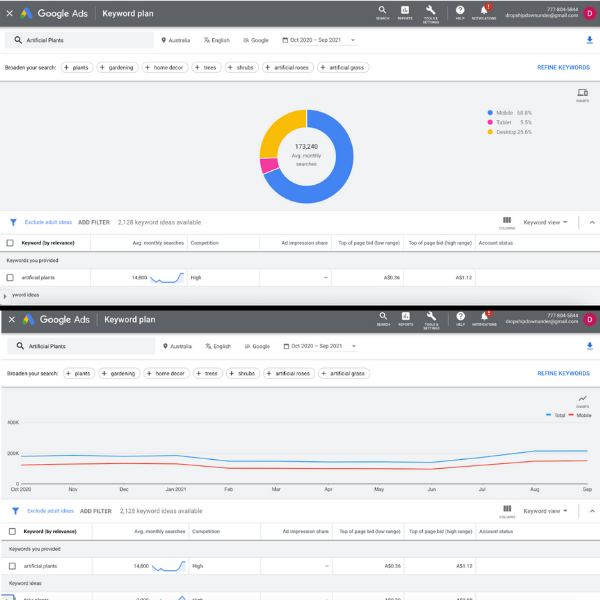Open account avatar D in bottom header
The image size is (600, 600).
click(590, 320)
